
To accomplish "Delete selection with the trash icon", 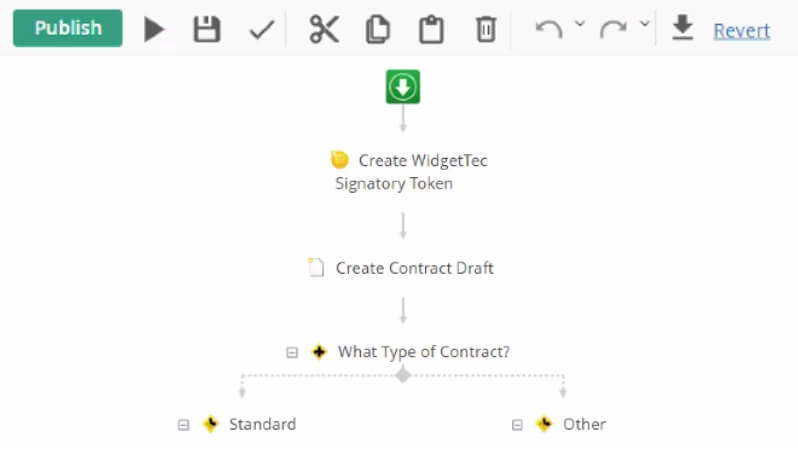I will 486,29.
